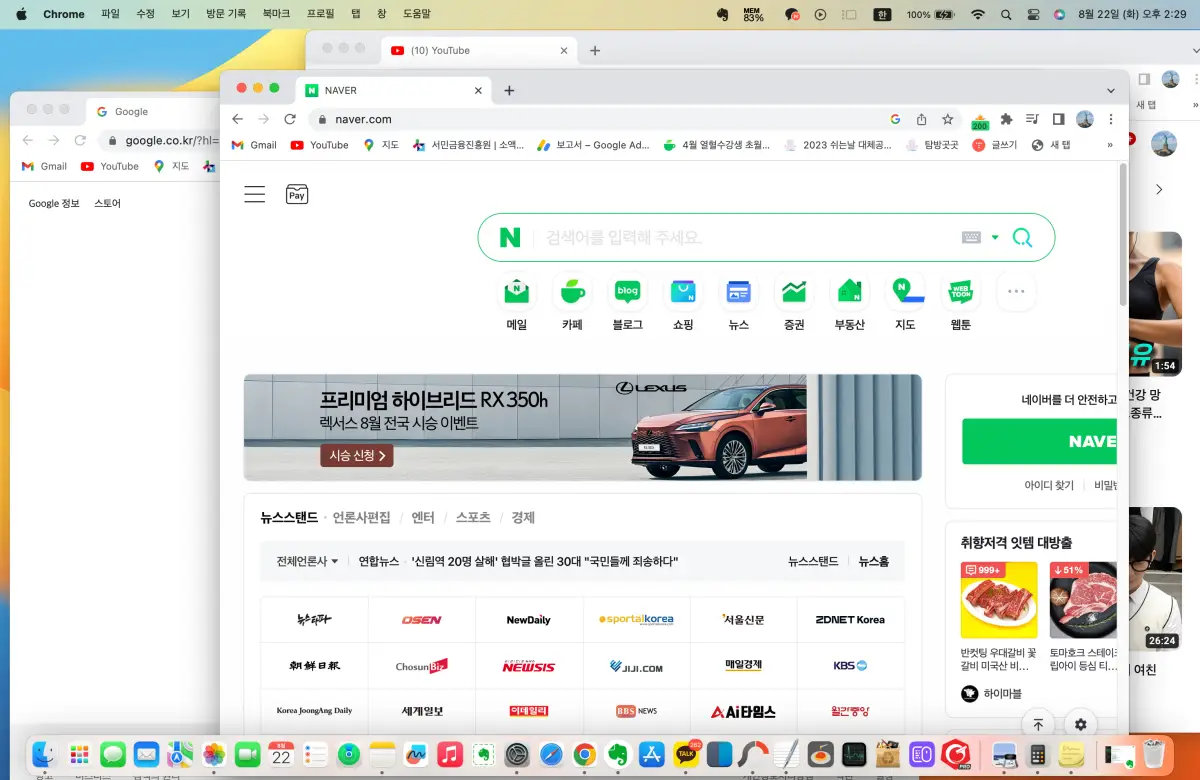
Task: Open the 뉴스홈 link
Action: [874, 562]
